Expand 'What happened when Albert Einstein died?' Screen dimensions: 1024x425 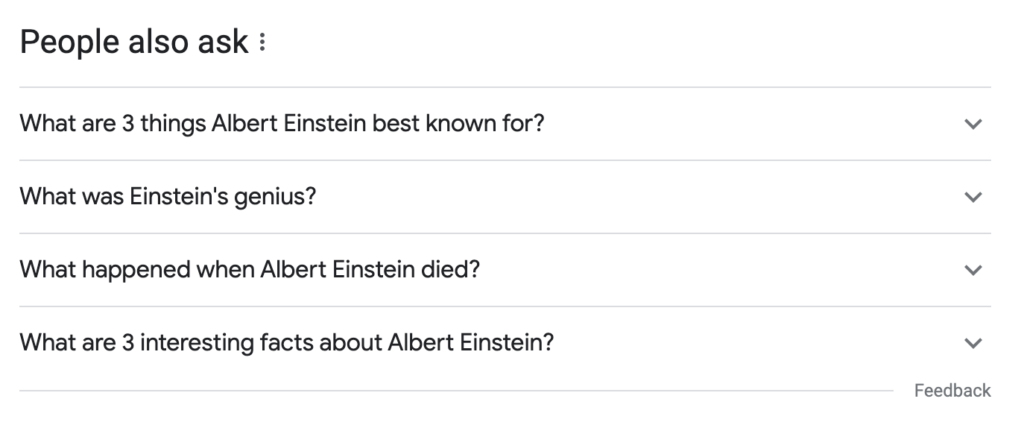250,270
